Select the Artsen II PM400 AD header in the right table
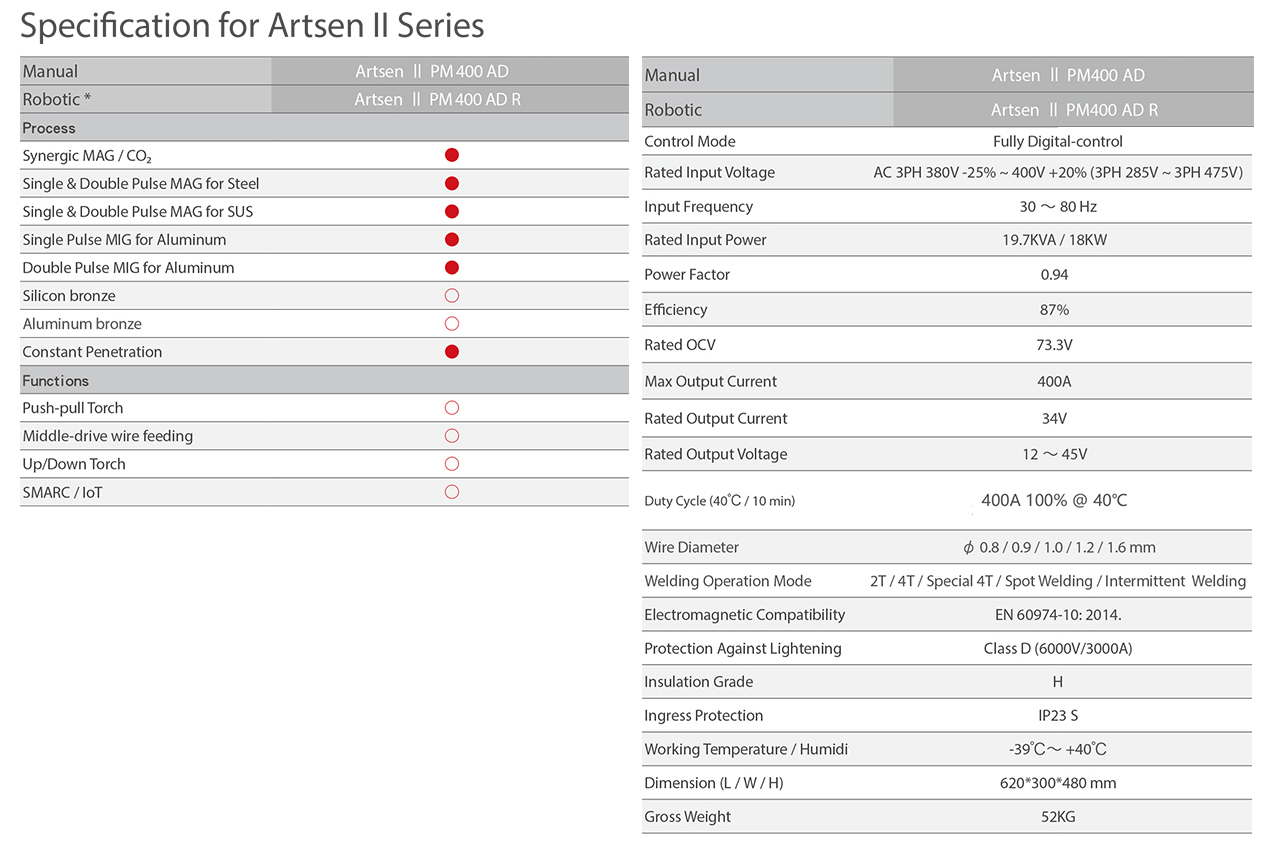The image size is (1274, 850). [1068, 75]
